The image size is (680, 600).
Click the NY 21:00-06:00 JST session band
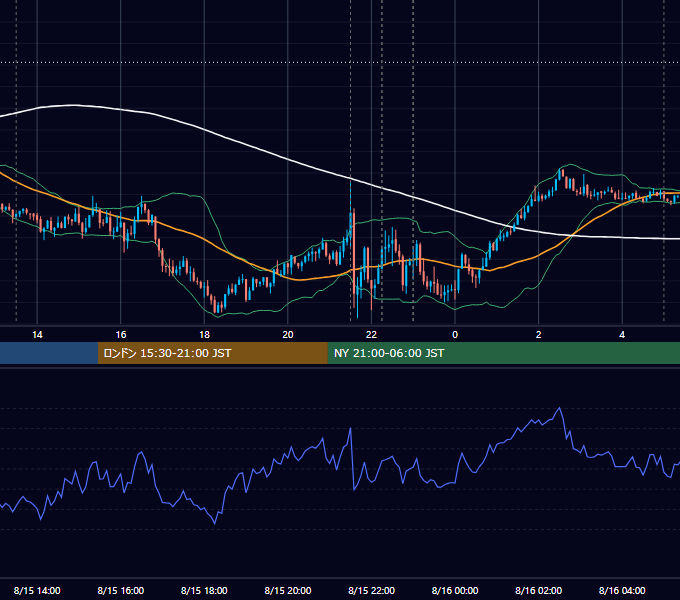pos(503,353)
